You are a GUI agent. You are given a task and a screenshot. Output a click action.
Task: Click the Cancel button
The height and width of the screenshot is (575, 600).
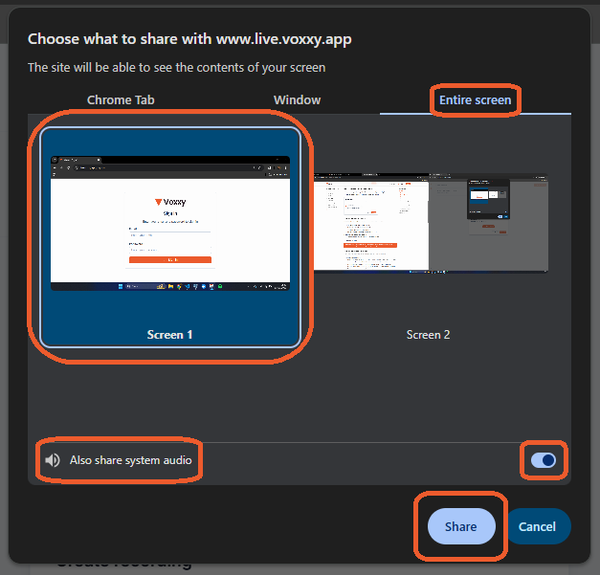[x=537, y=526]
